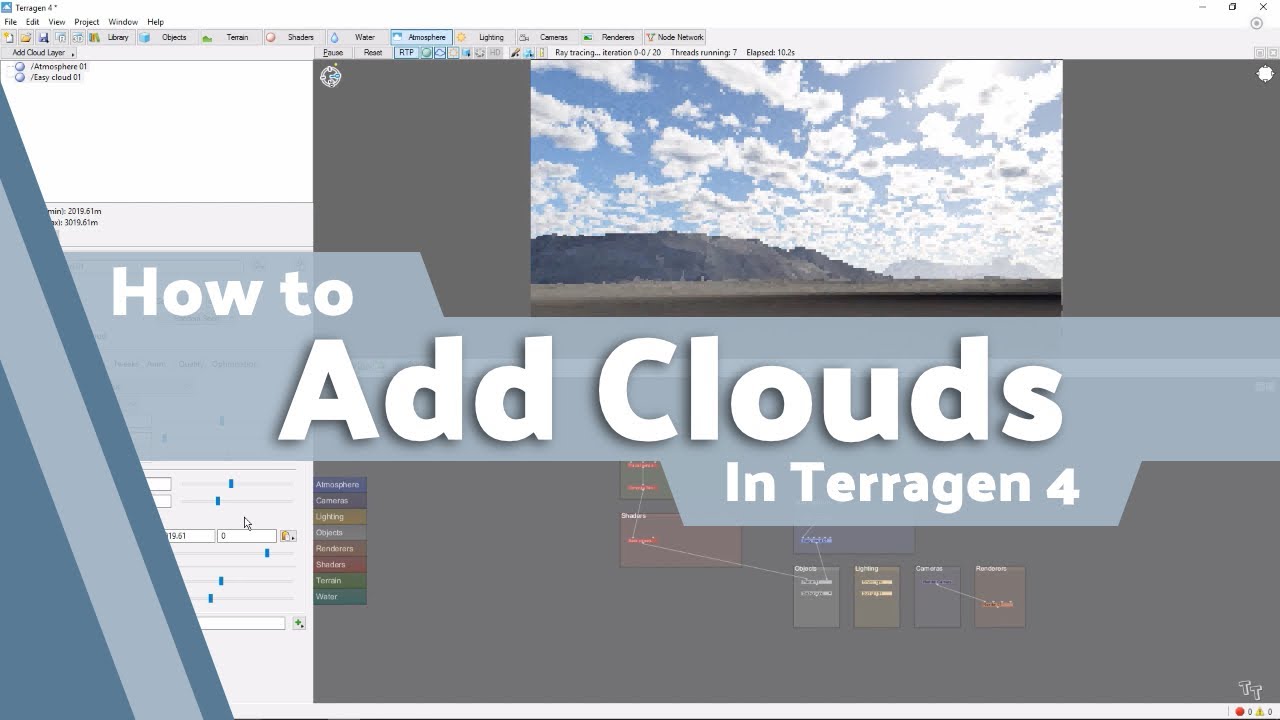Toggle the sun icon in preview toolbar

point(453,52)
